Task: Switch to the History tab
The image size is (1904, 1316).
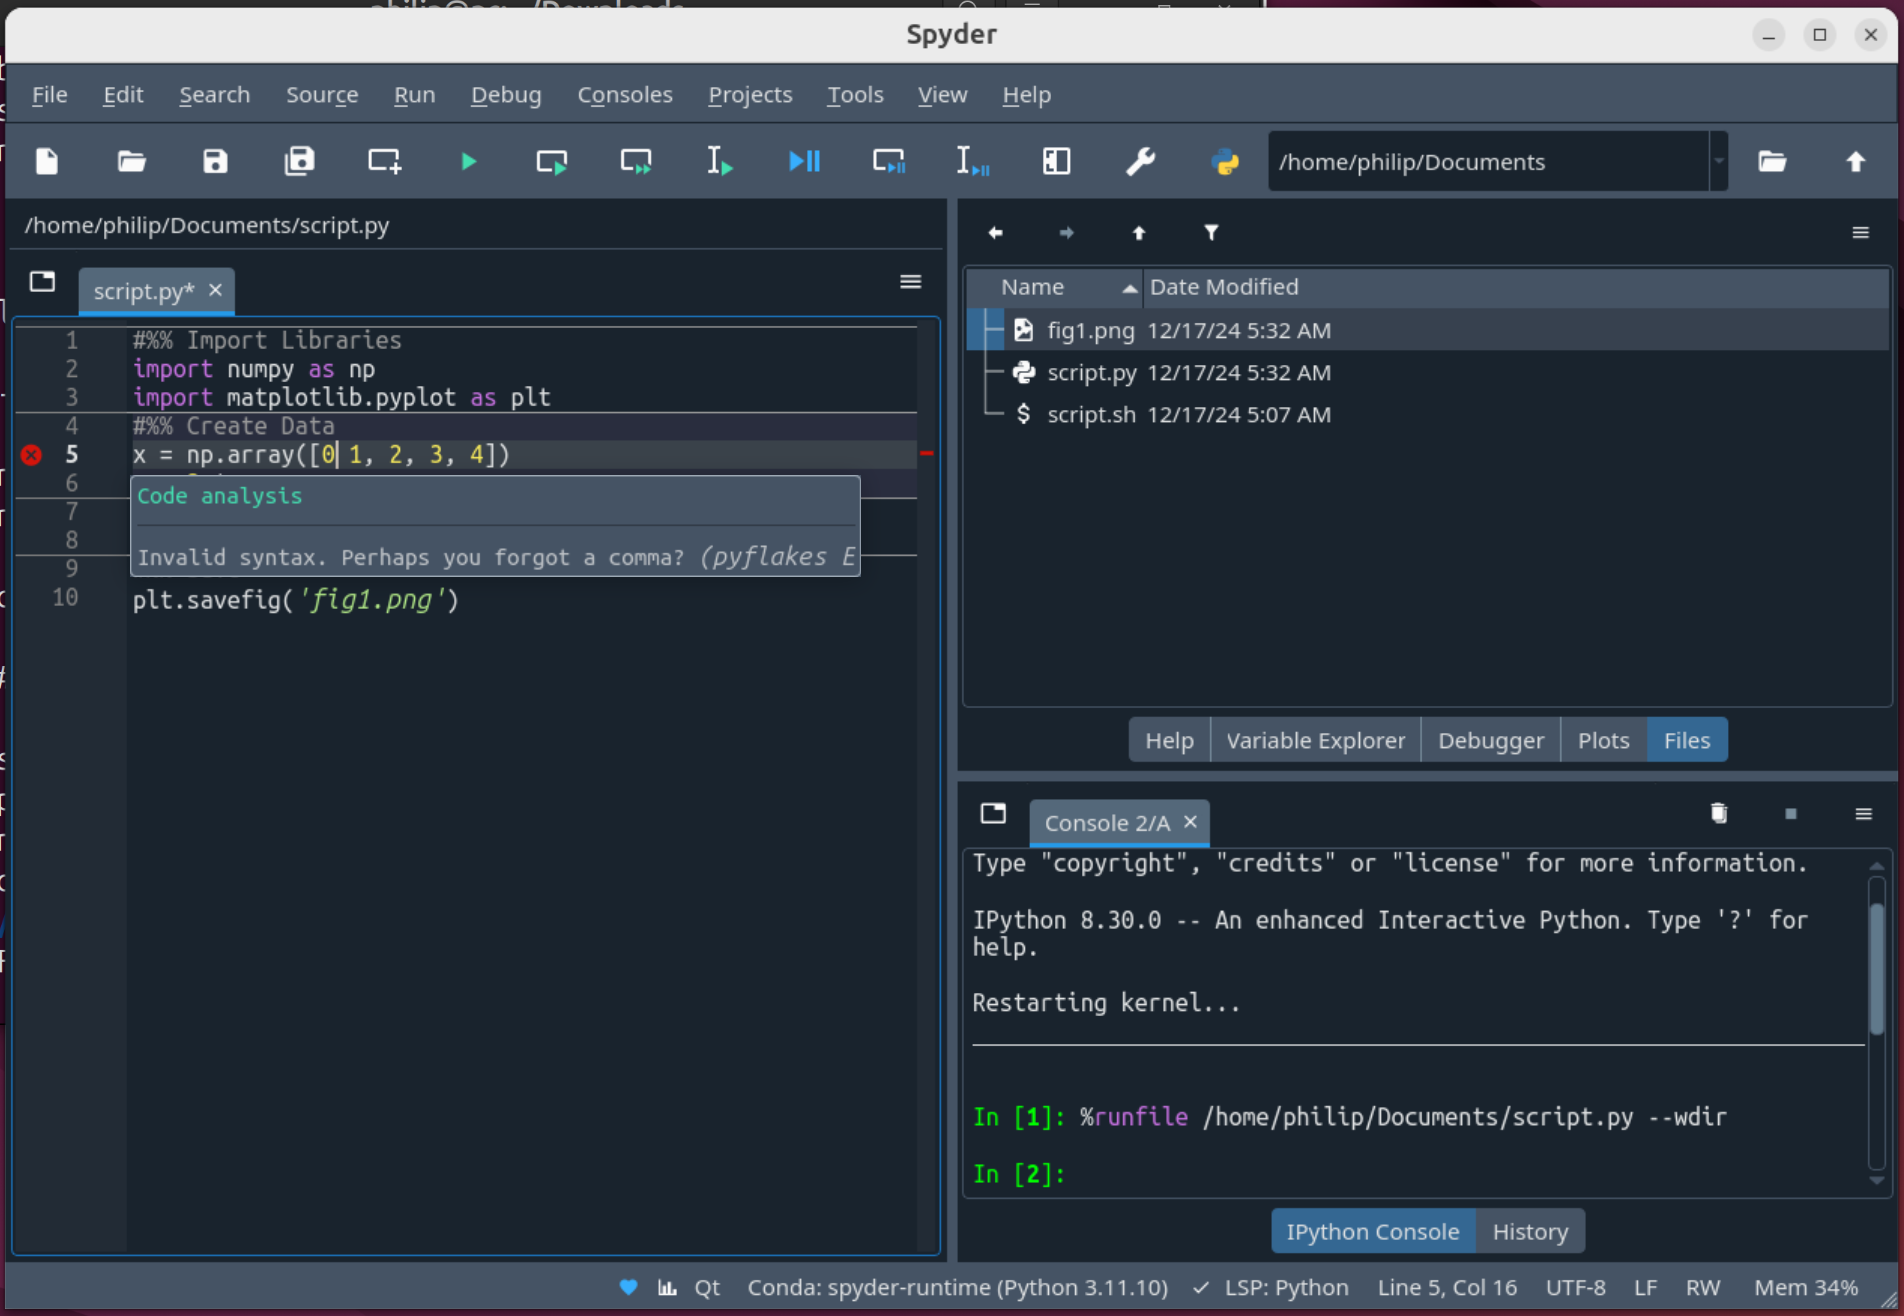Action: click(x=1530, y=1231)
